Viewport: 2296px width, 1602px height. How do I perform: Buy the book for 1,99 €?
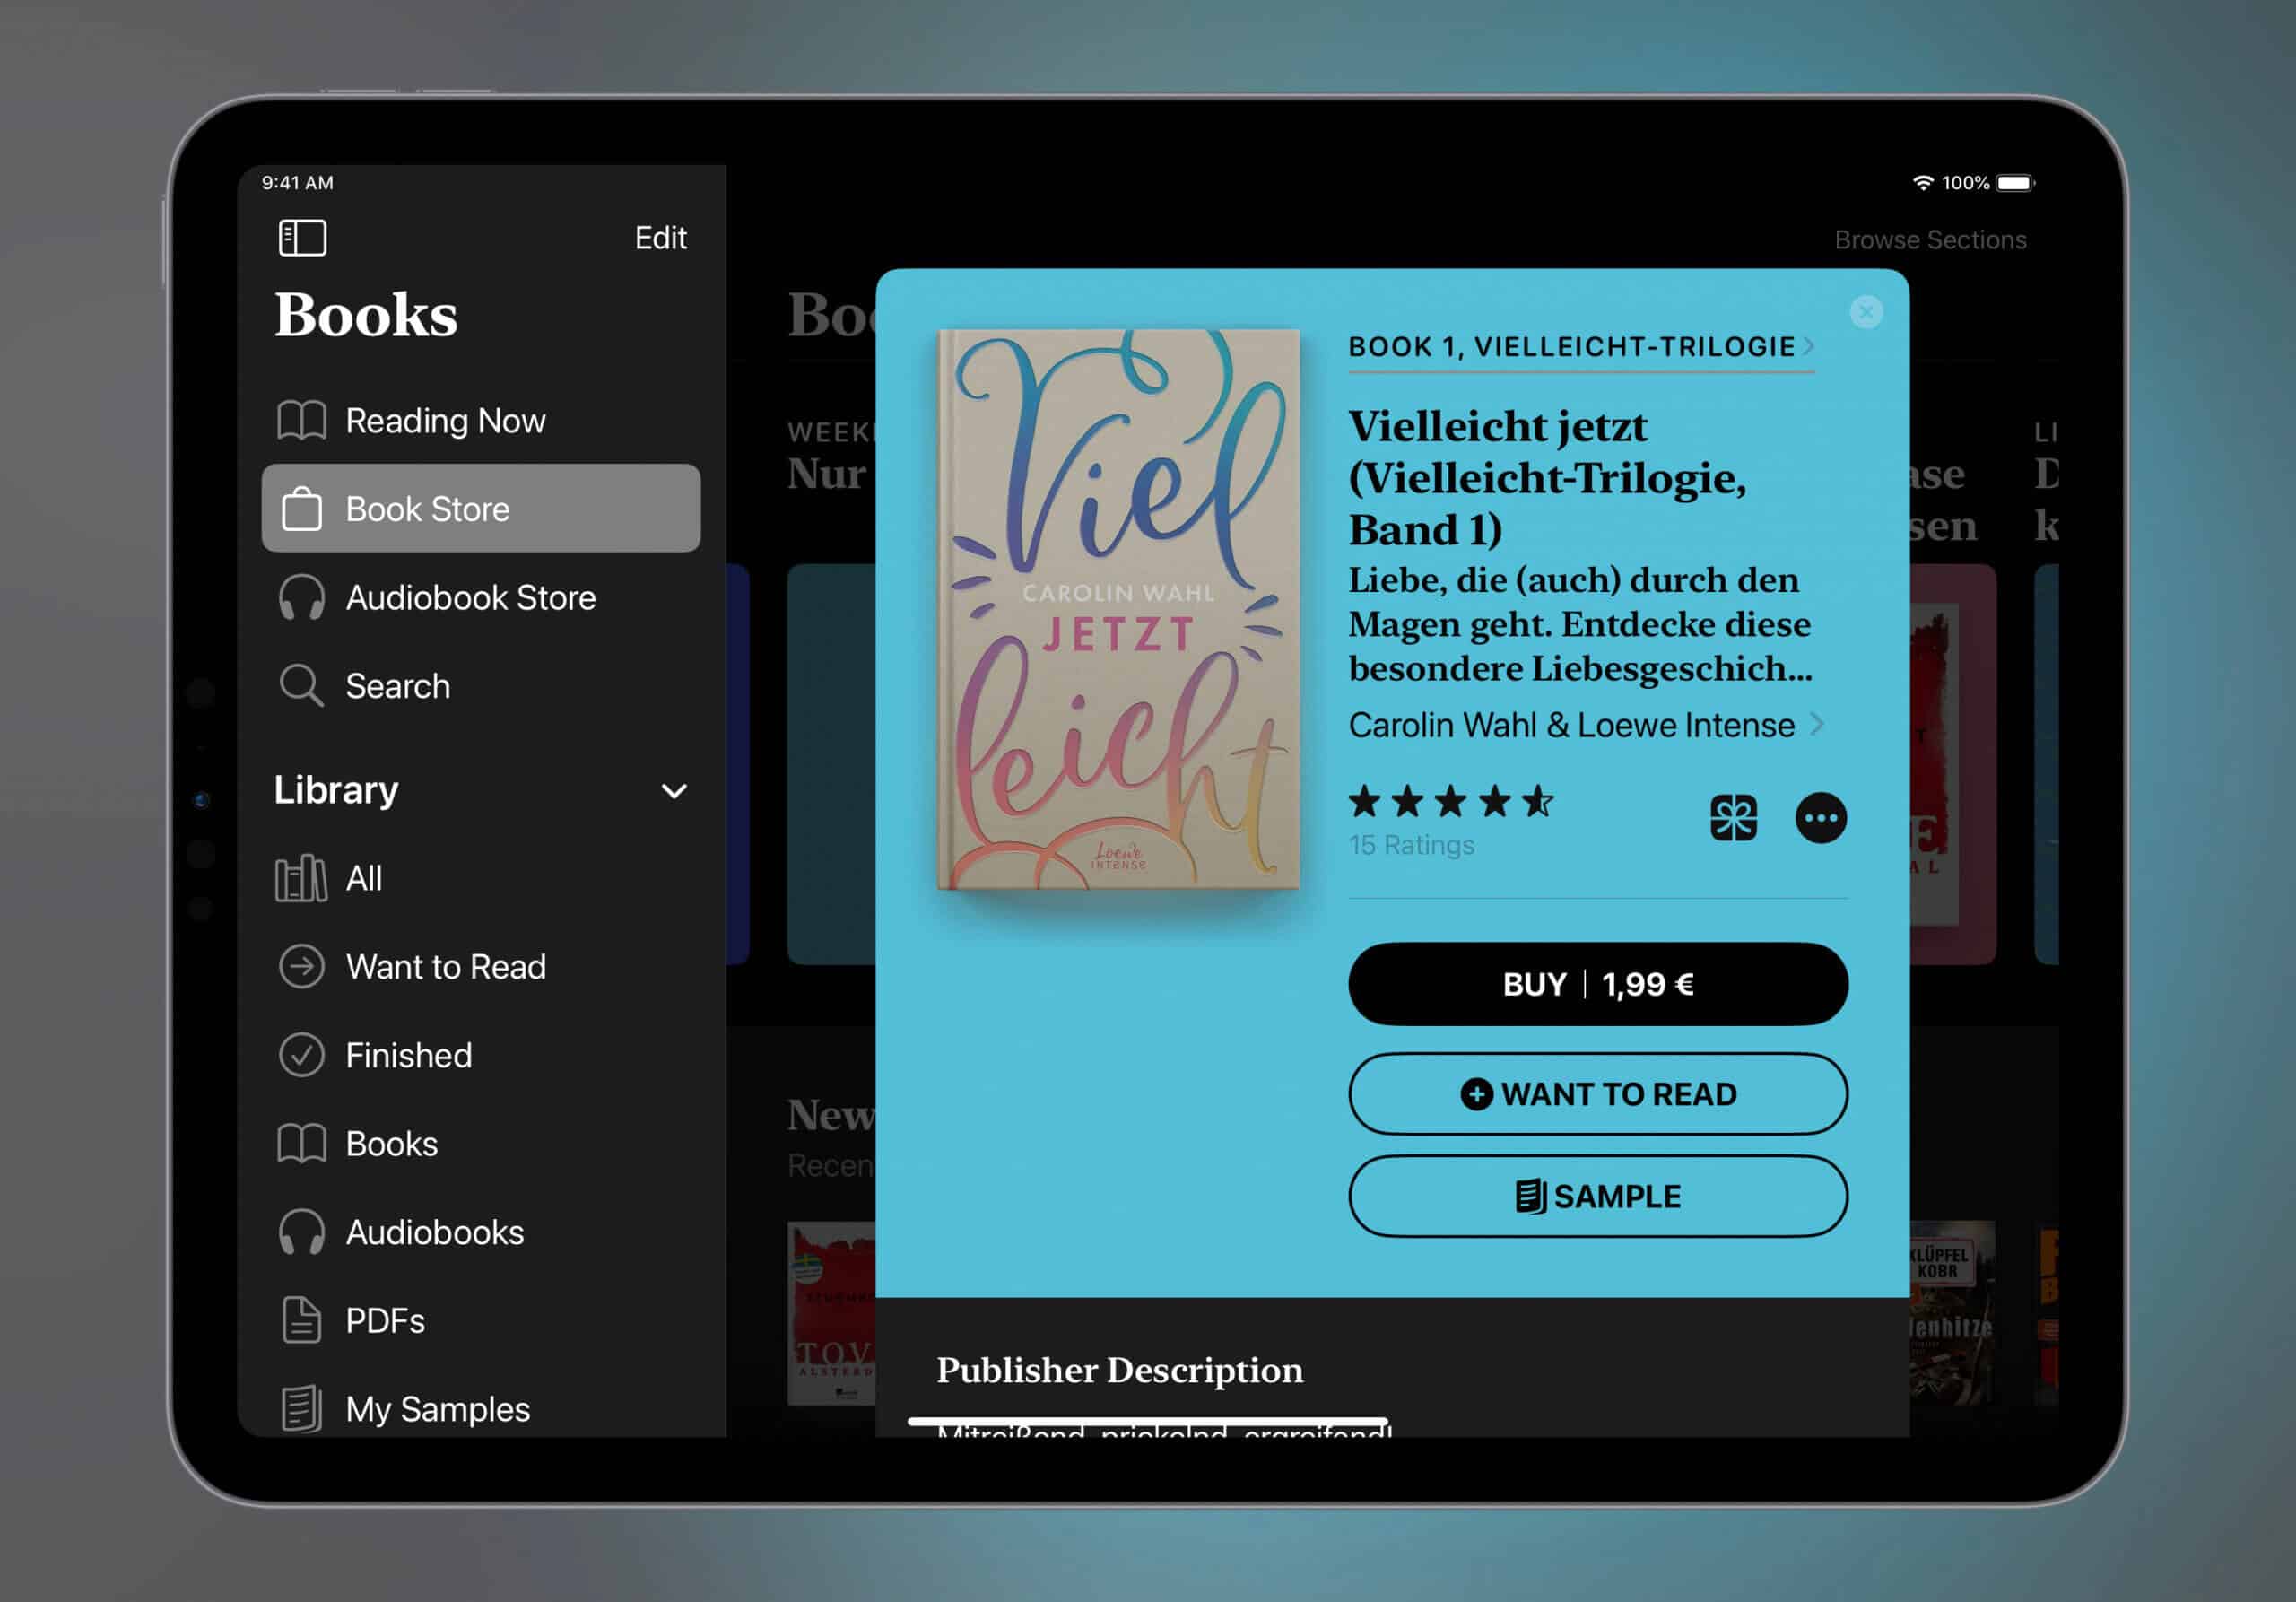(x=1597, y=984)
